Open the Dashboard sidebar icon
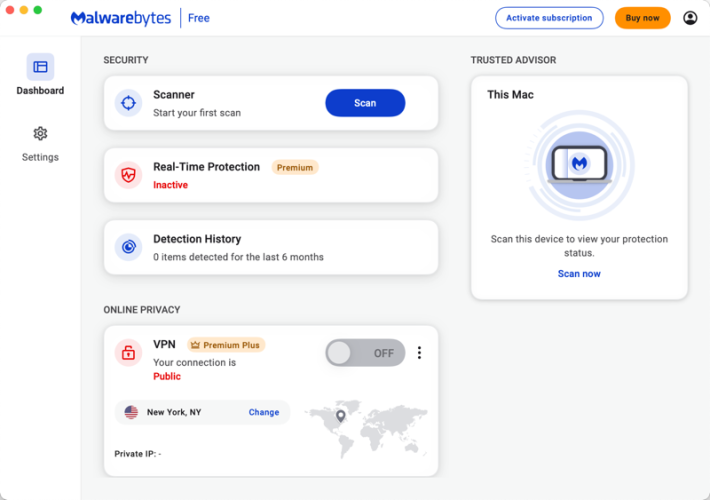Image resolution: width=710 pixels, height=500 pixels. (40, 67)
